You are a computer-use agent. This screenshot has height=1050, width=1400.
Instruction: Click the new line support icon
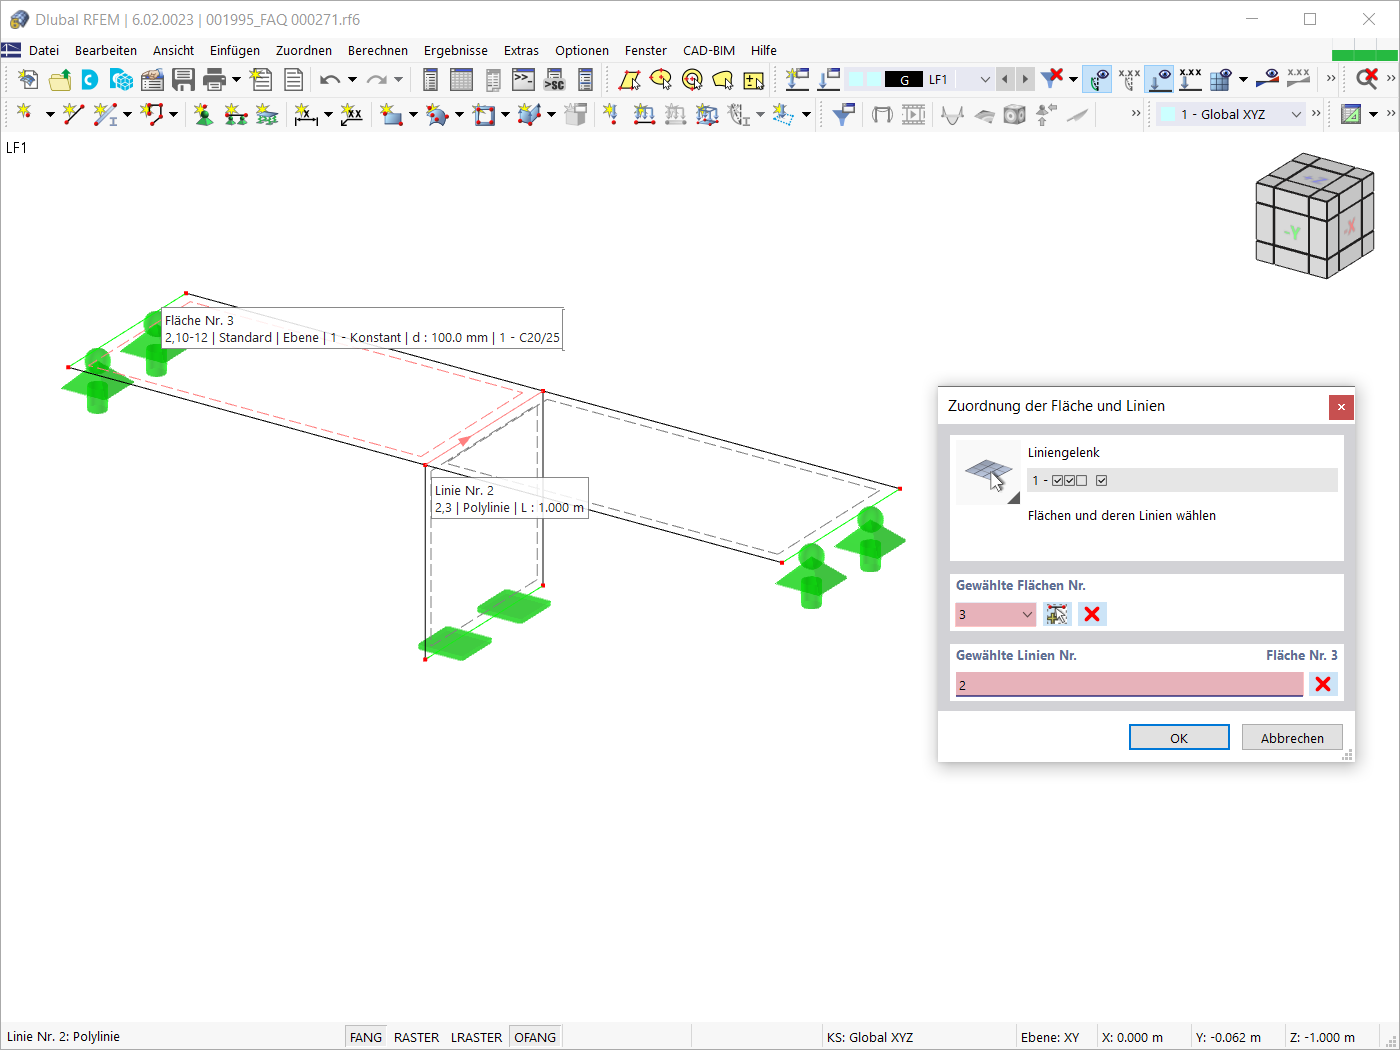(x=235, y=114)
